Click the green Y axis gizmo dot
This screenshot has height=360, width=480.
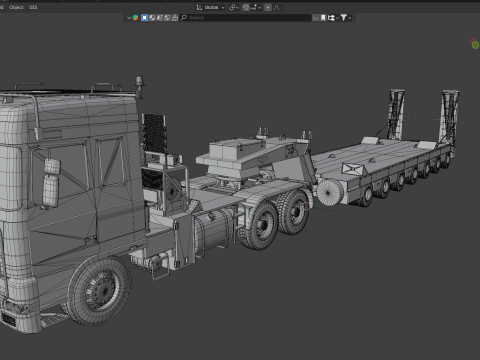(x=476, y=45)
